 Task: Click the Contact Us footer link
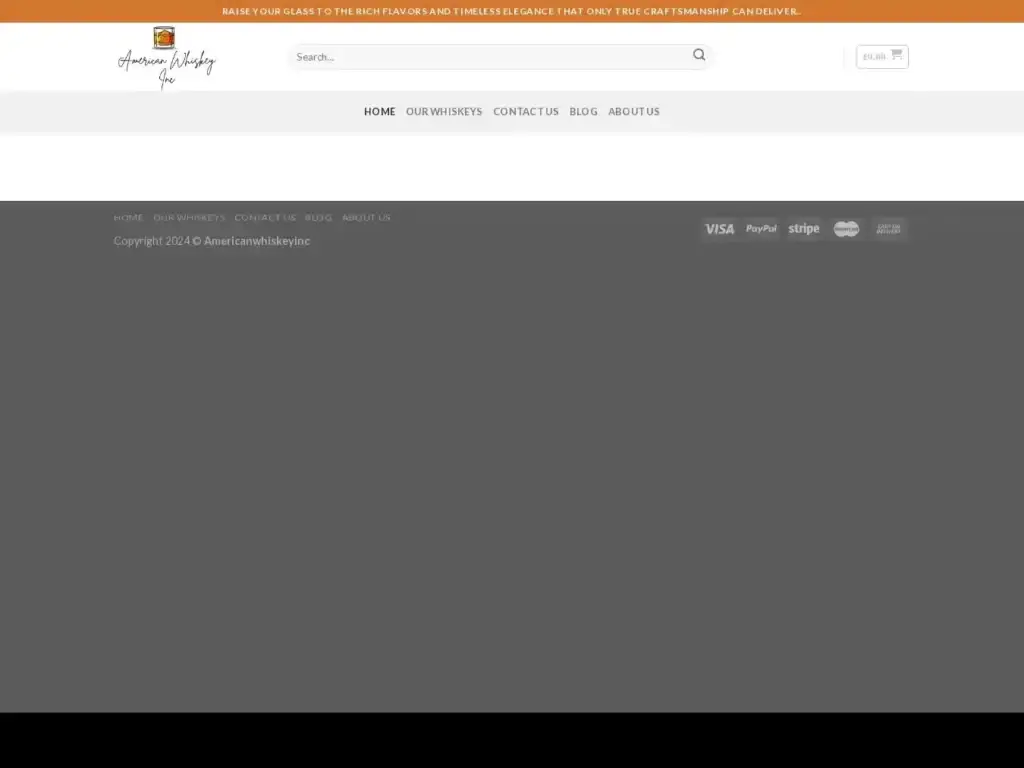265,218
